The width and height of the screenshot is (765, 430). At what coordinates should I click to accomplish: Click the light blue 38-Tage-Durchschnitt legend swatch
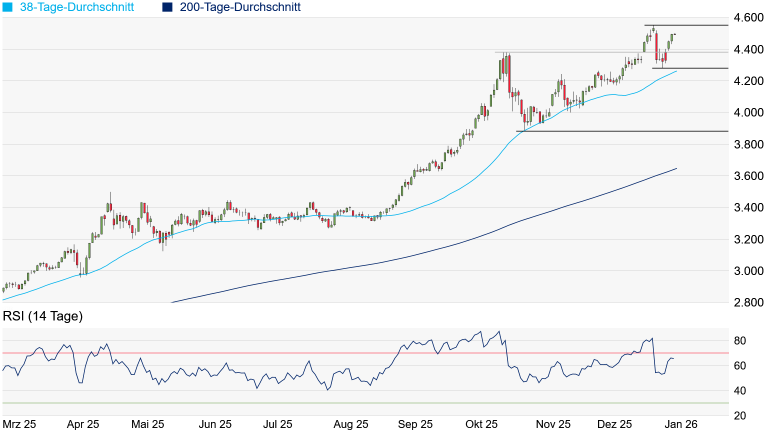click(8, 7)
